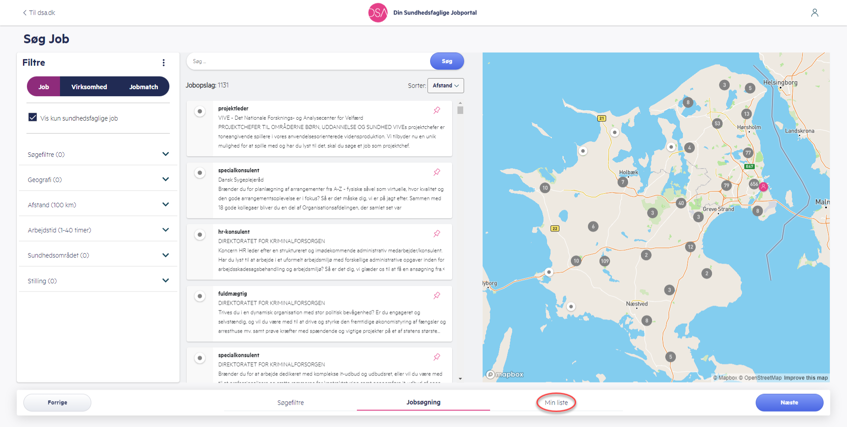
Task: Select the projektleder job radio button
Action: [x=200, y=112]
